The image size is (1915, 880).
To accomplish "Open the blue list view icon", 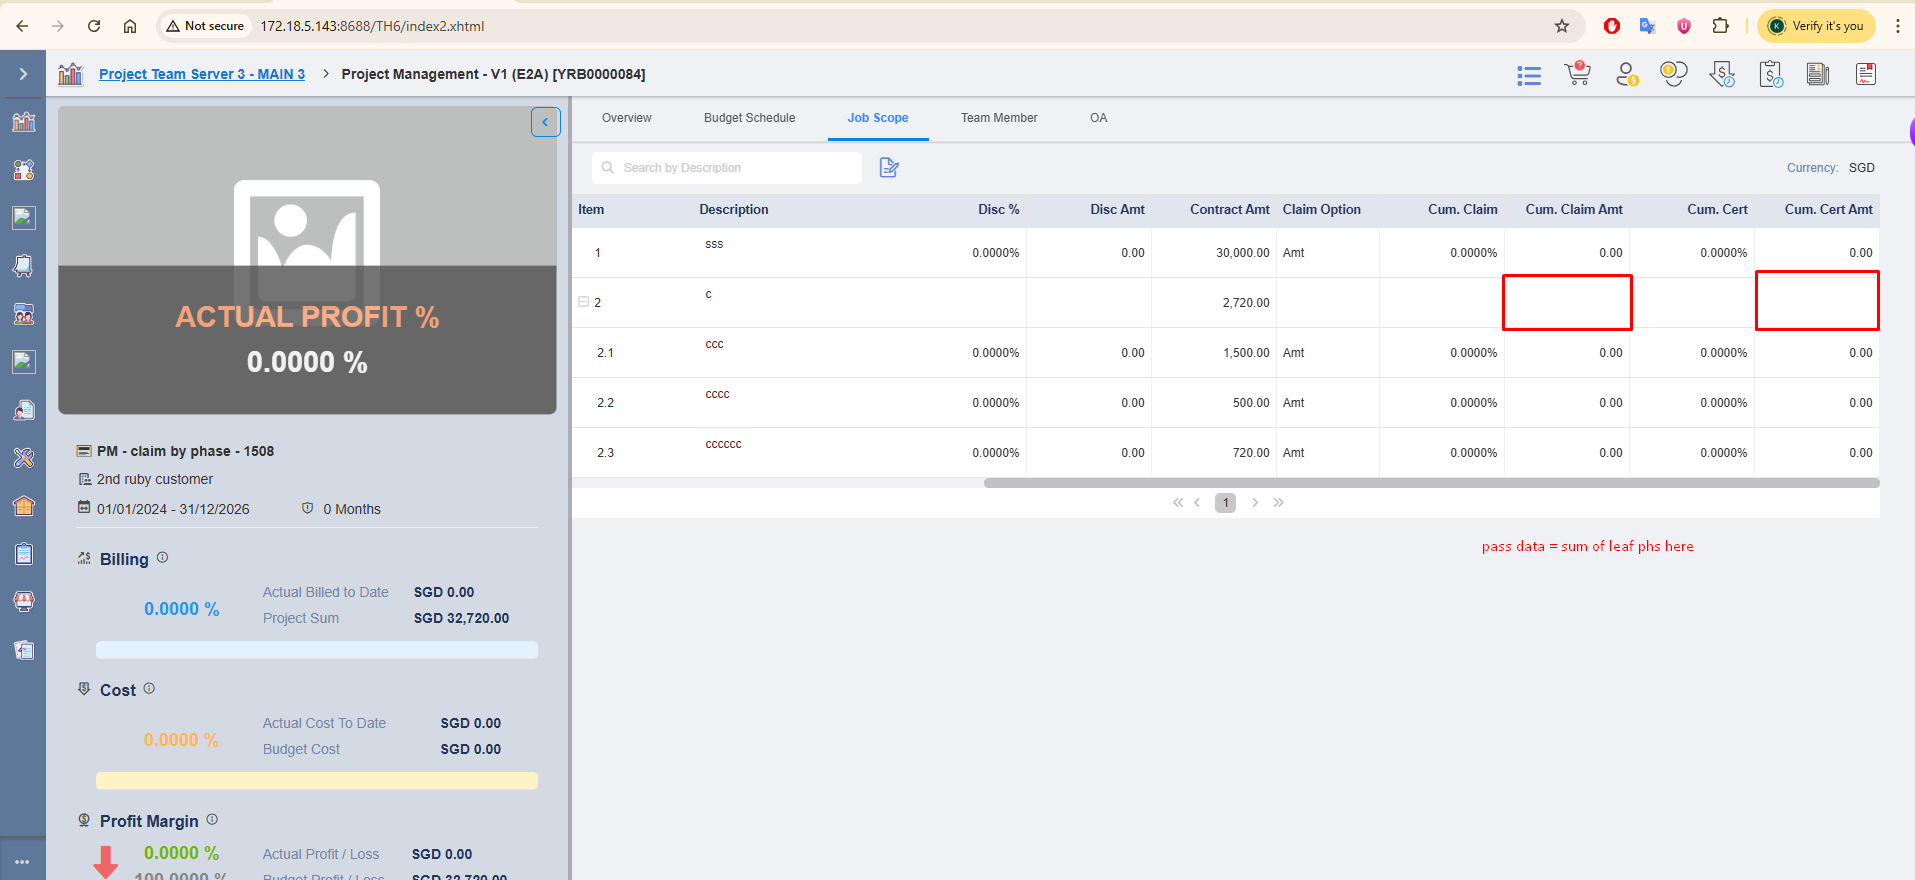I will (x=1529, y=75).
